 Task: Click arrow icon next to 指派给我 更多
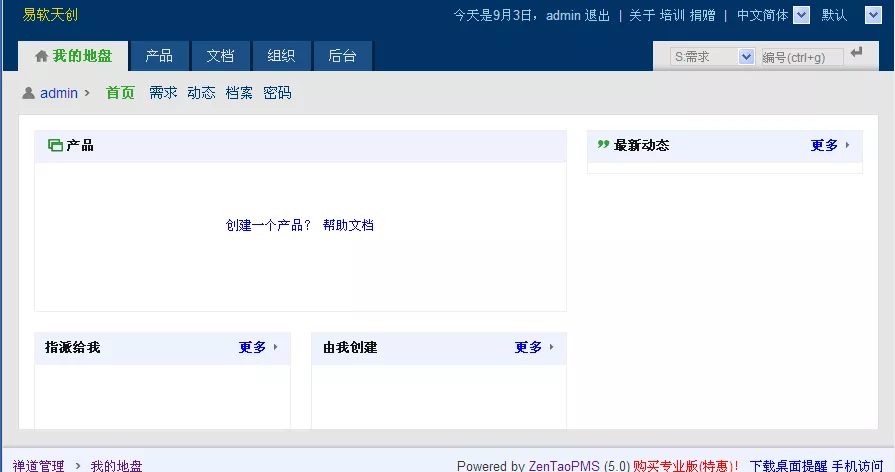275,347
